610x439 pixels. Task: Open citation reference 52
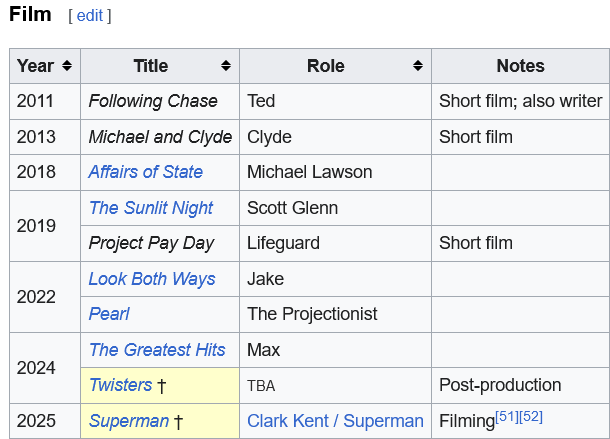click(x=531, y=416)
